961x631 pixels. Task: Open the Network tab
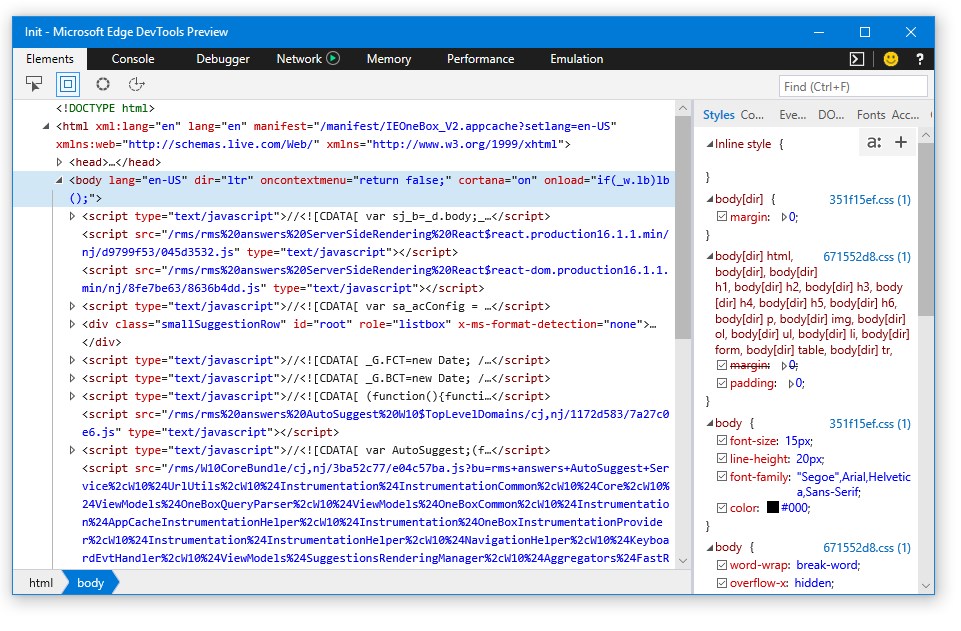(299, 59)
